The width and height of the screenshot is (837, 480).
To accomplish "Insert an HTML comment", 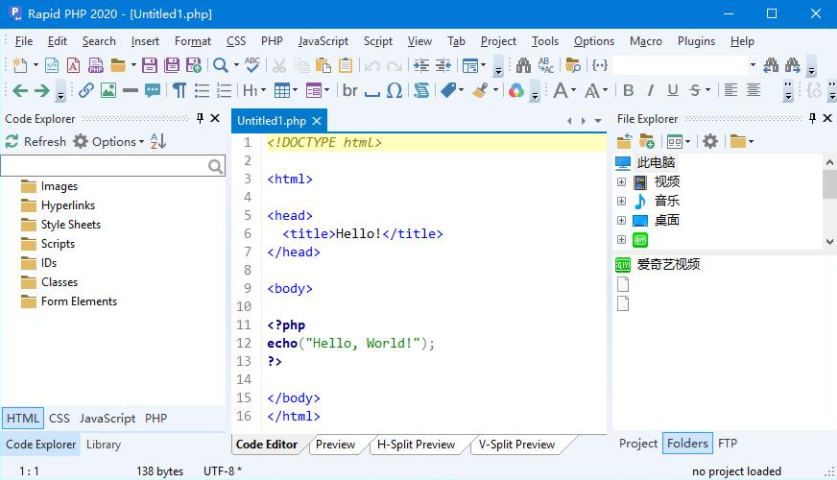I will 153,91.
